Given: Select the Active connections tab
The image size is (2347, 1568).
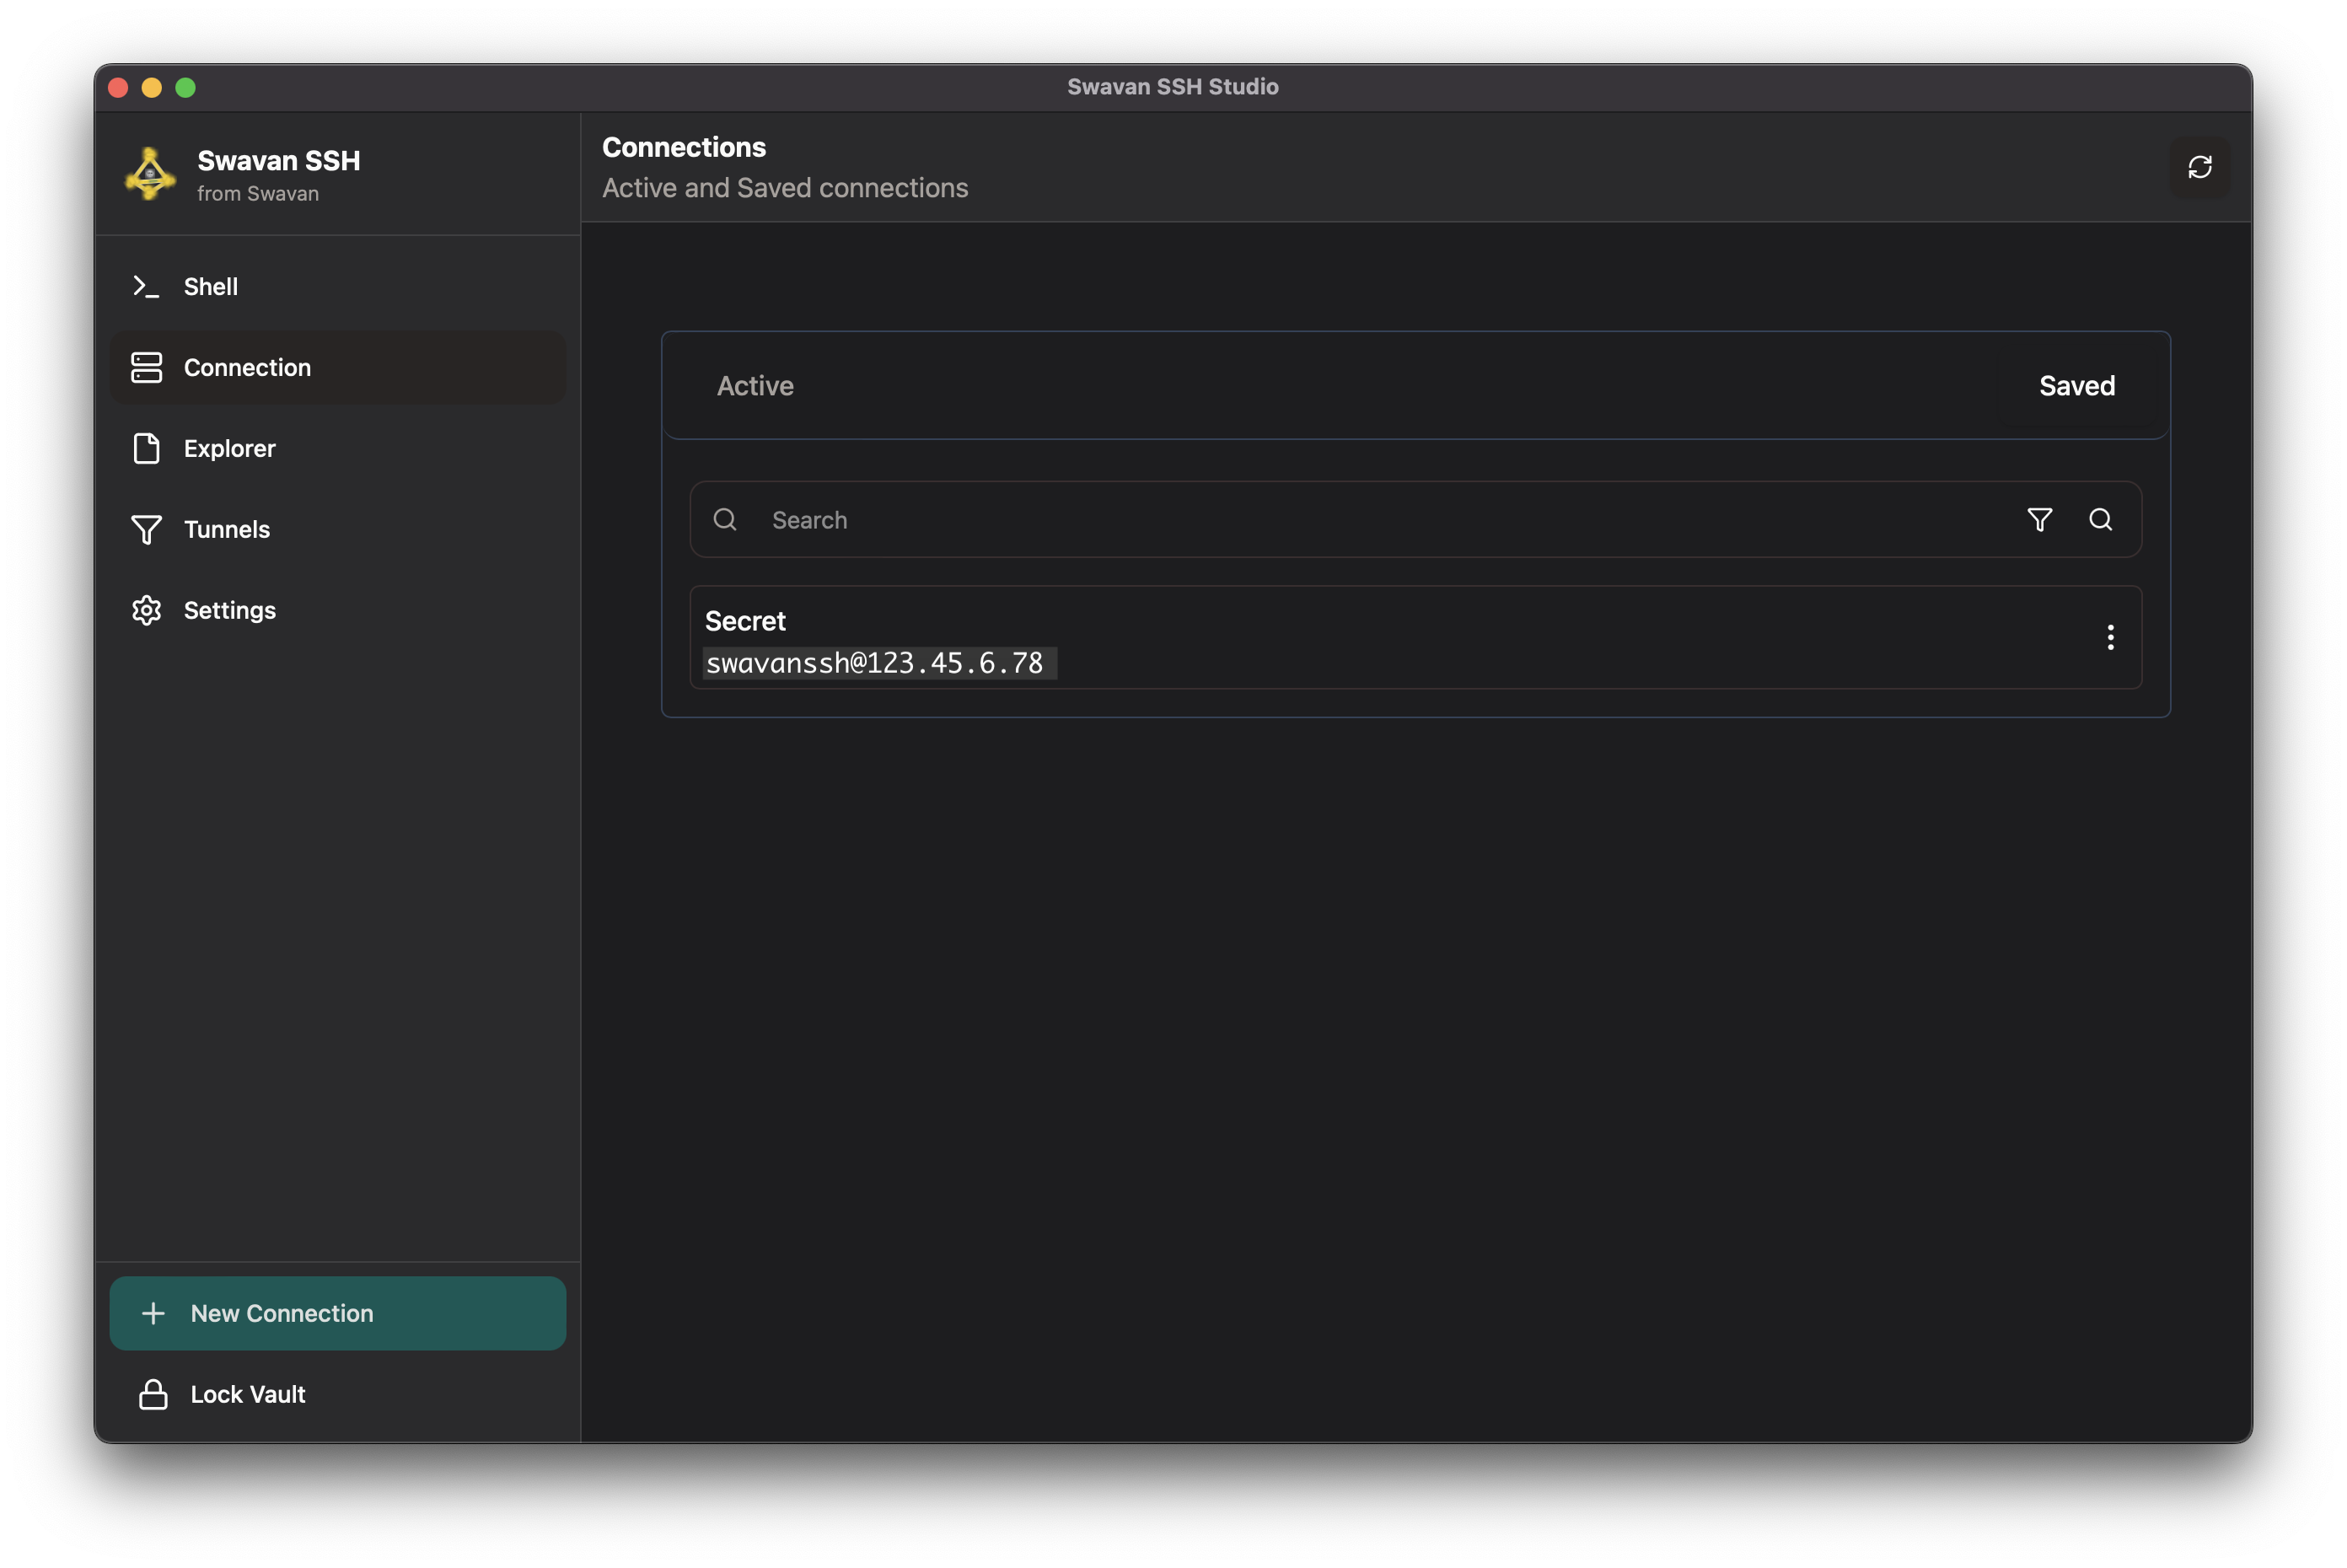Looking at the screenshot, I should (755, 385).
